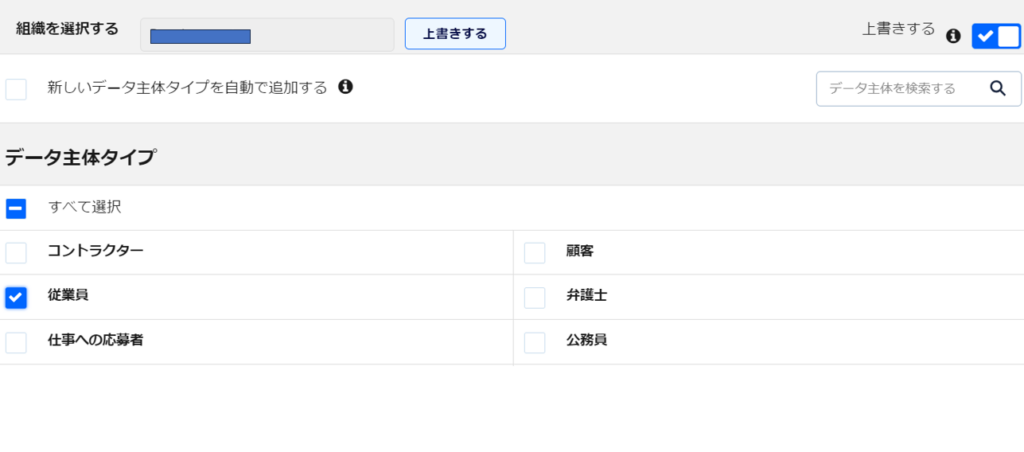Open the 組織を選択する organization field
1024x452 pixels.
(x=267, y=35)
